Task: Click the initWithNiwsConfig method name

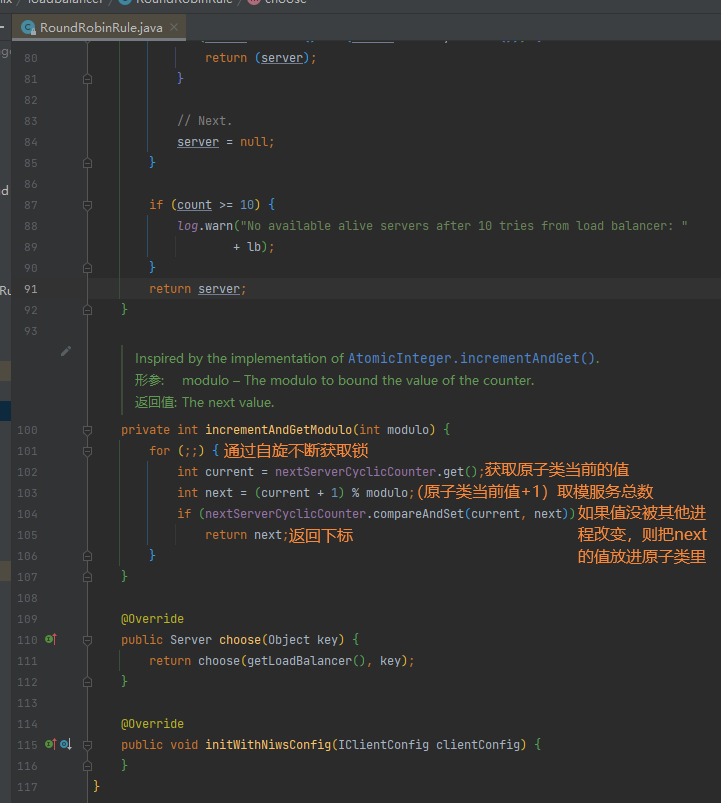Action: click(x=268, y=745)
